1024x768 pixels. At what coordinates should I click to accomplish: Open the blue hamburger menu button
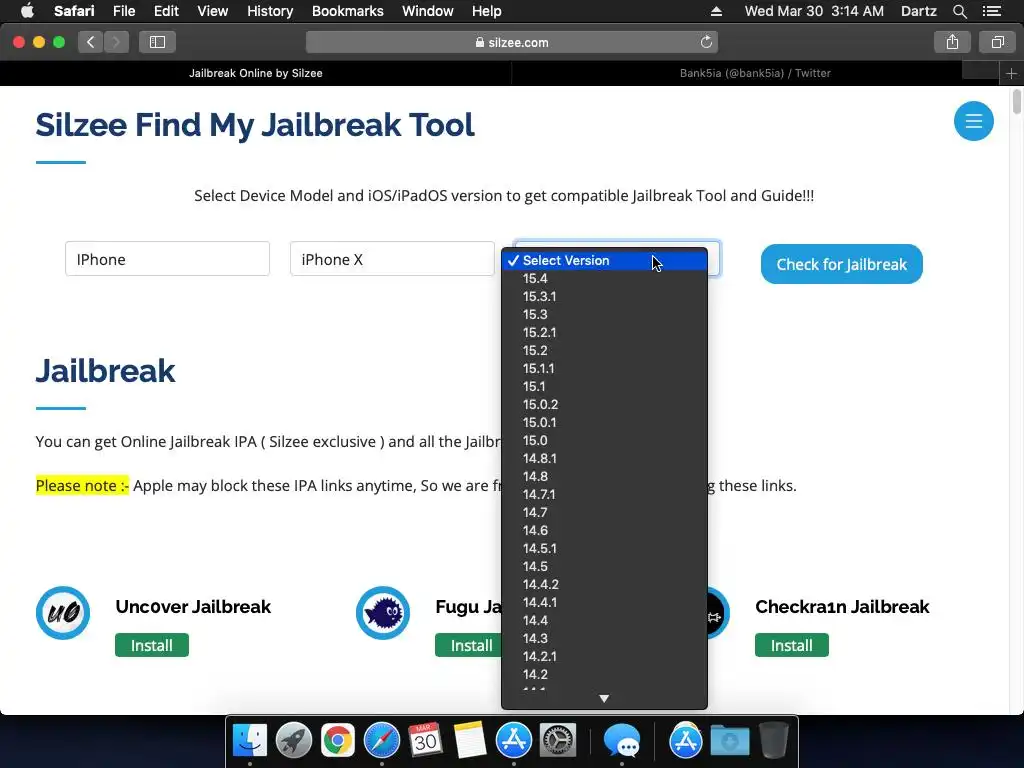973,121
